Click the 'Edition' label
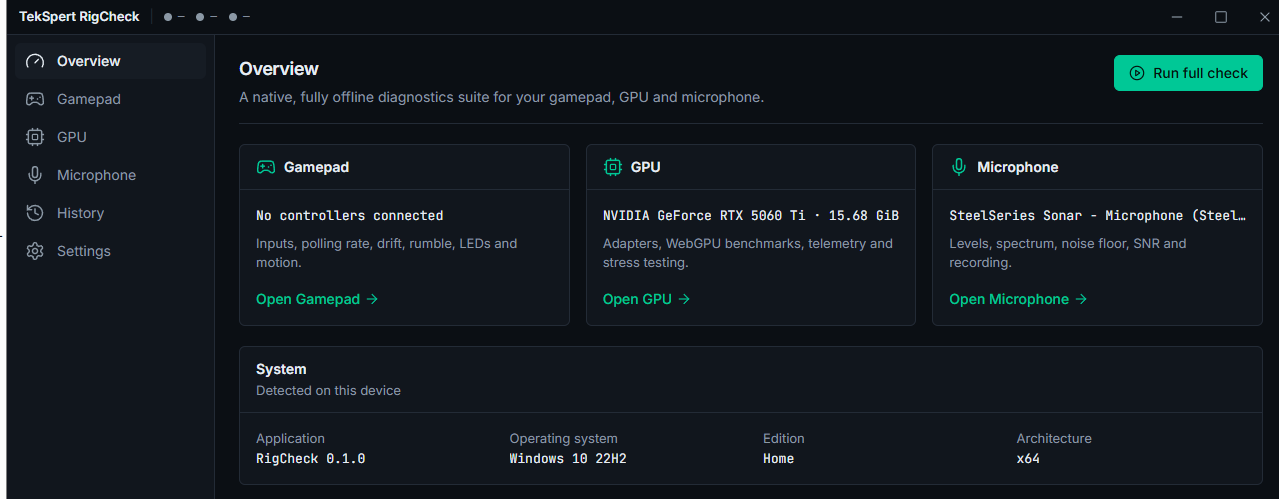 (784, 438)
